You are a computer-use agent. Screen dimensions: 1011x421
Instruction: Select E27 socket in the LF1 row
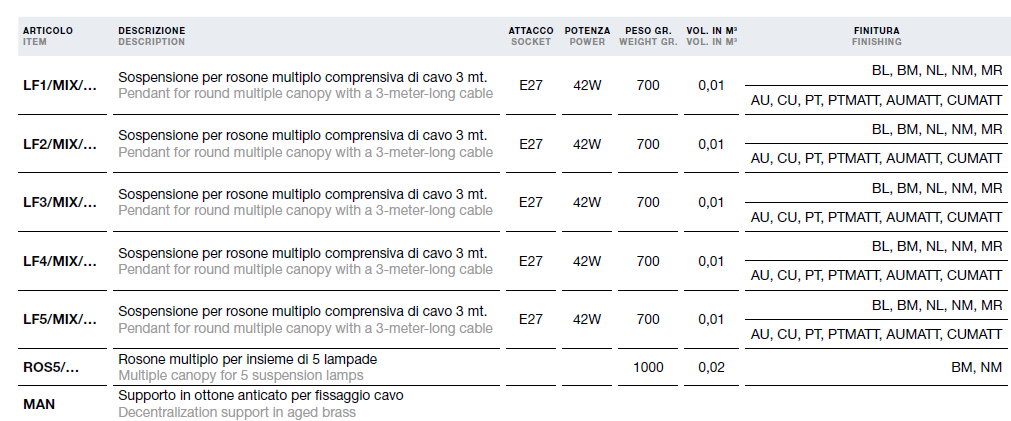[531, 85]
